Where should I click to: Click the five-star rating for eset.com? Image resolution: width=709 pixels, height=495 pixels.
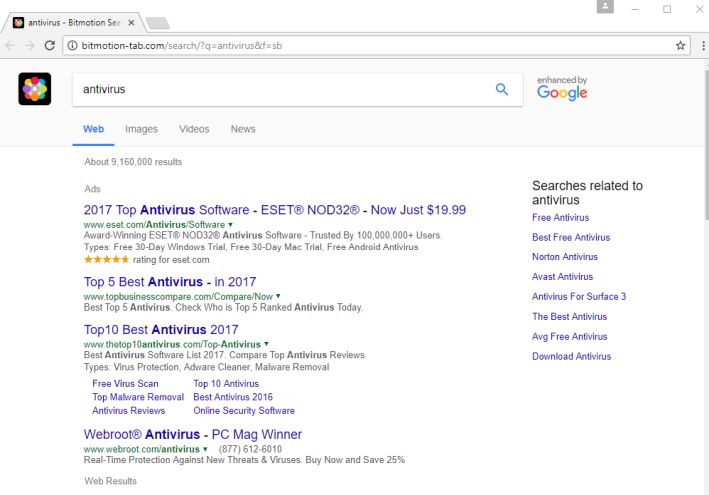pos(107,259)
